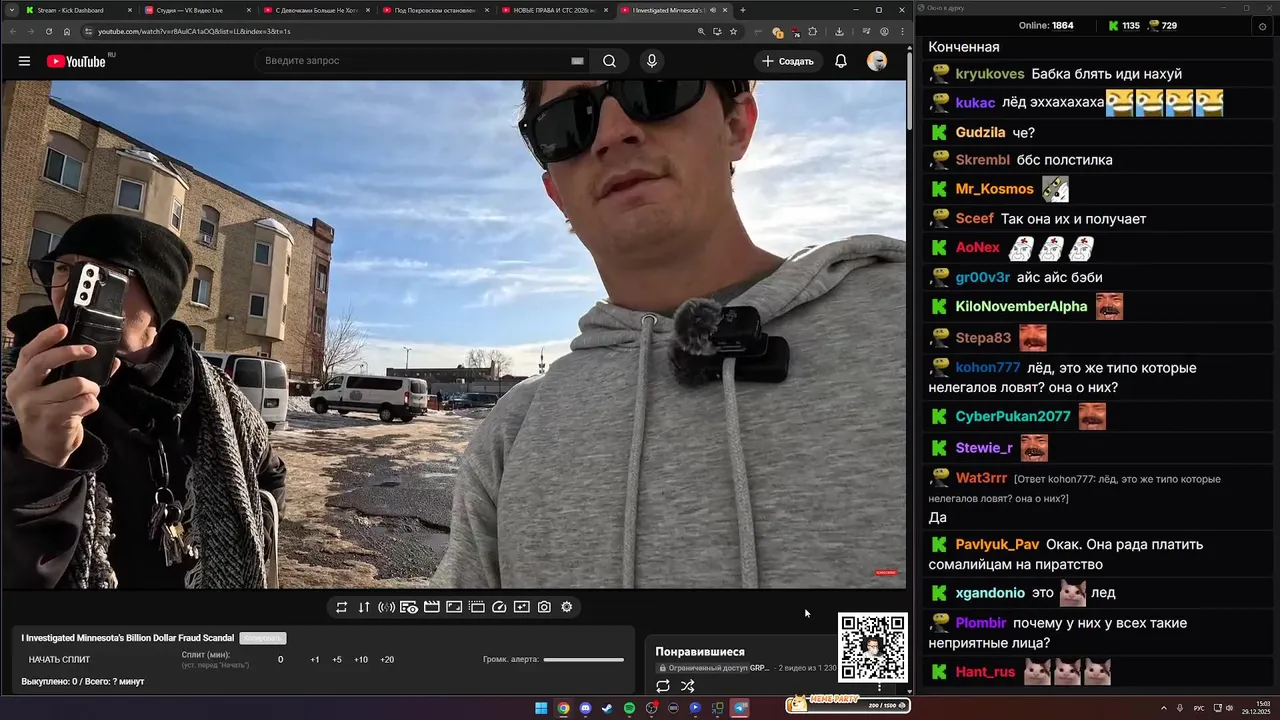1280x720 pixels.
Task: Open Steam from the taskbar
Action: pyautogui.click(x=607, y=708)
